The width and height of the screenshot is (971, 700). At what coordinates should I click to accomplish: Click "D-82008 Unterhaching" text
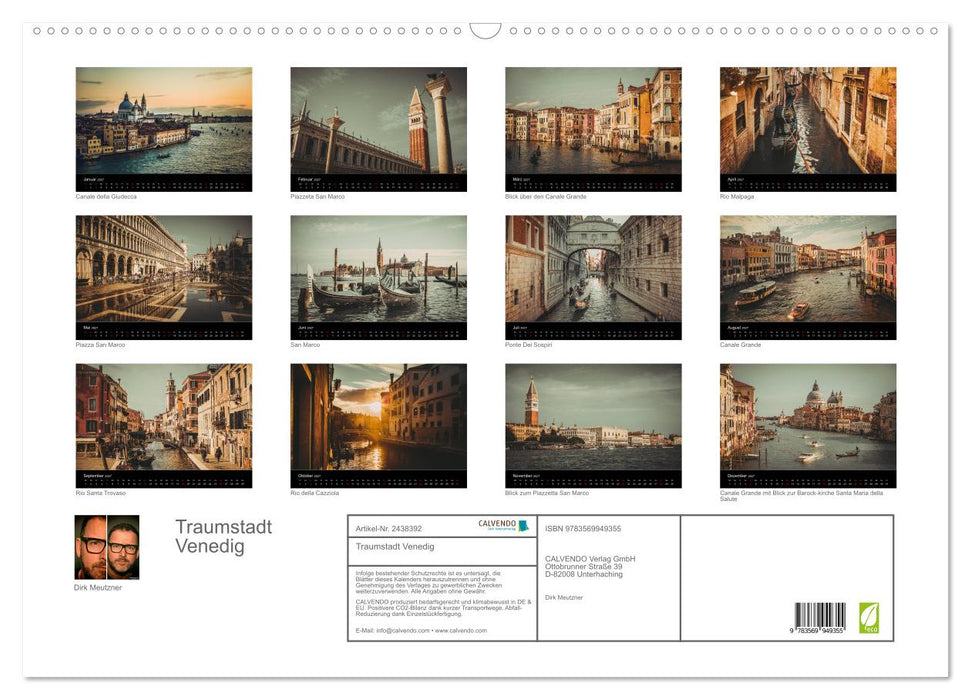pyautogui.click(x=584, y=574)
